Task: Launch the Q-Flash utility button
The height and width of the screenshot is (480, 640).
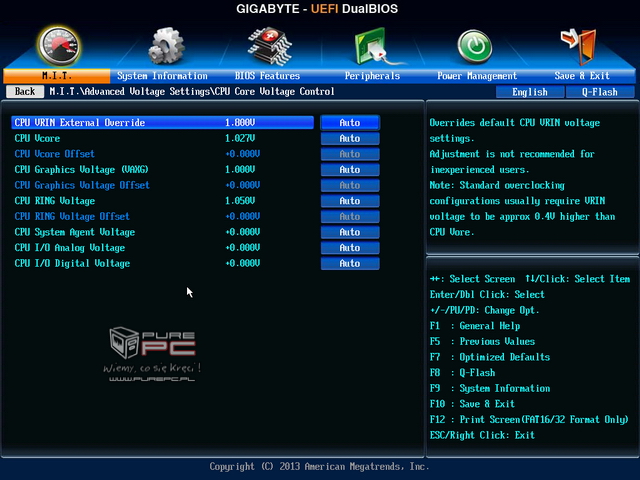Action: (x=600, y=92)
